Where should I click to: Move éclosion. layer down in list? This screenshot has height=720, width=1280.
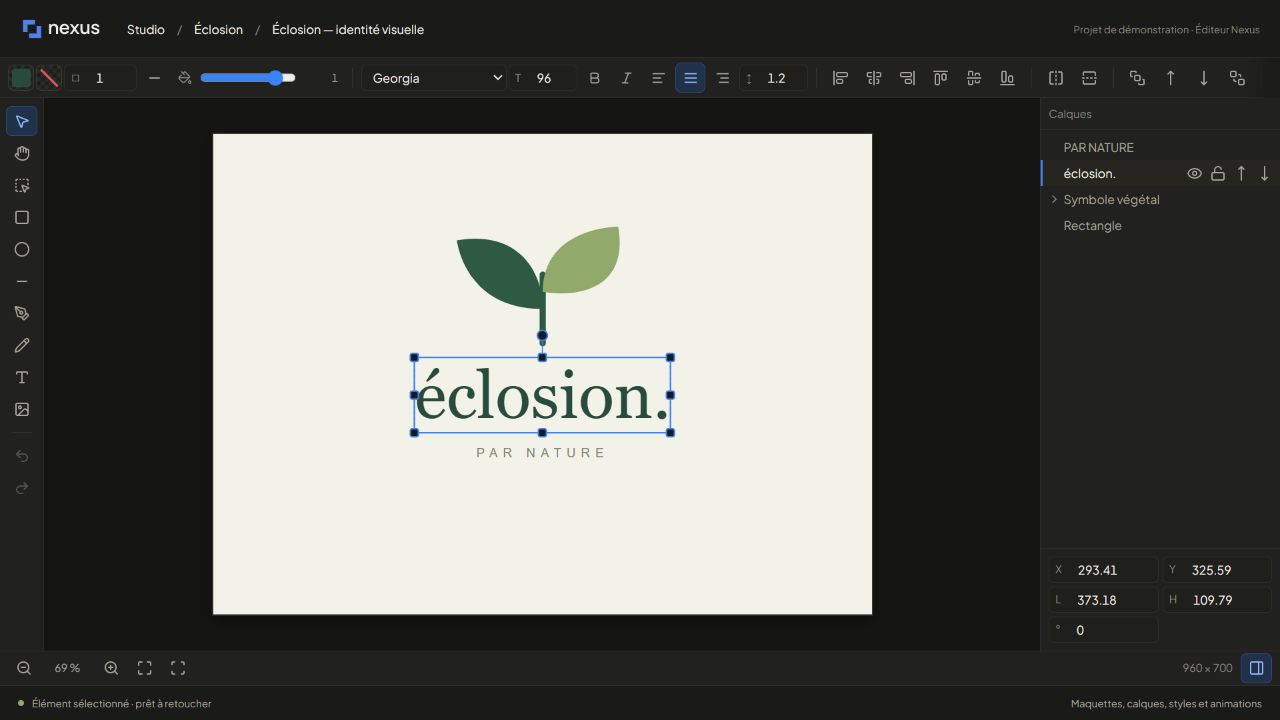click(1264, 174)
